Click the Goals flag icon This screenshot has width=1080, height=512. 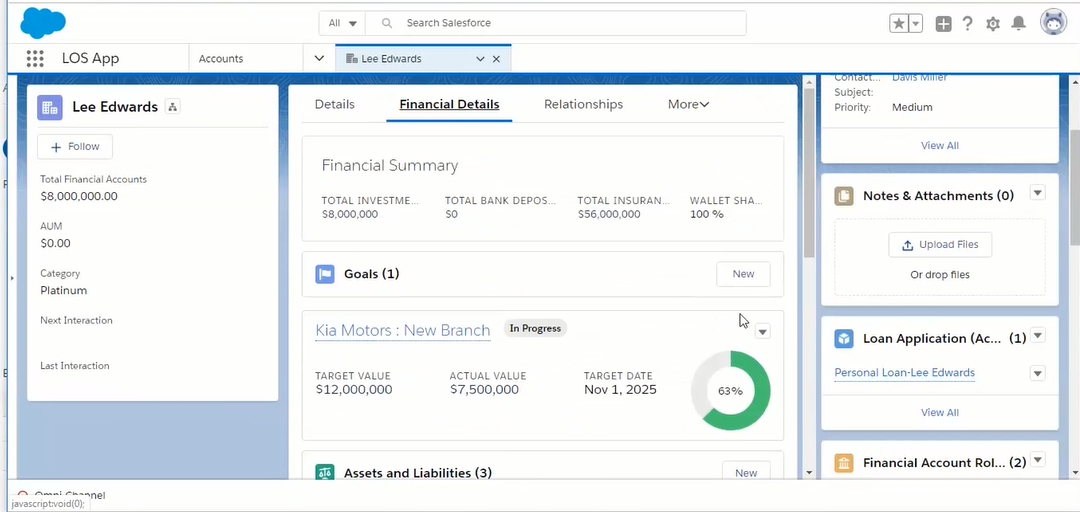(x=325, y=274)
